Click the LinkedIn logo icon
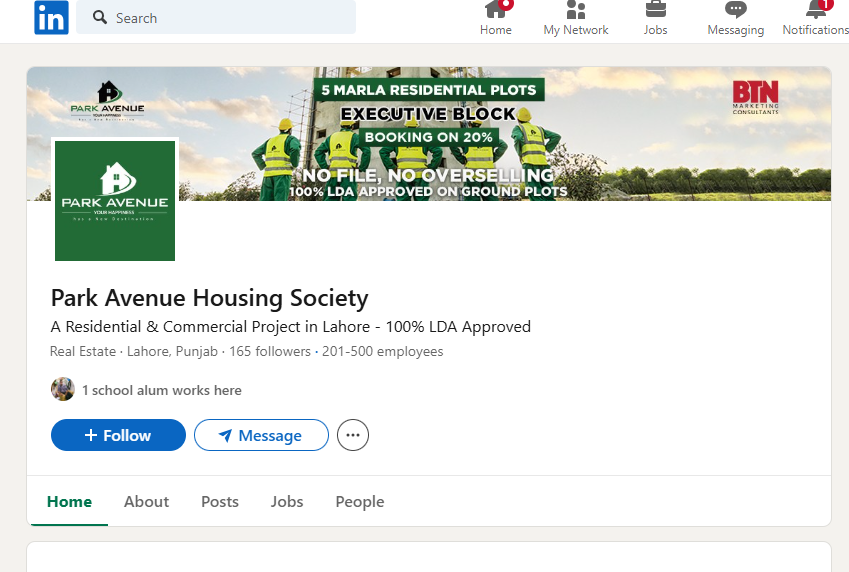The image size is (849, 572). 51,18
